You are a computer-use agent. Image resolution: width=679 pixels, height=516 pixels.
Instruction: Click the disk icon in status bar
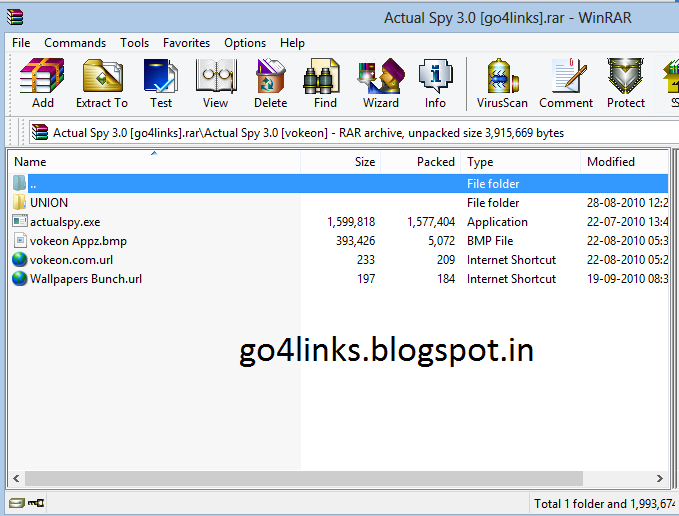[16, 503]
